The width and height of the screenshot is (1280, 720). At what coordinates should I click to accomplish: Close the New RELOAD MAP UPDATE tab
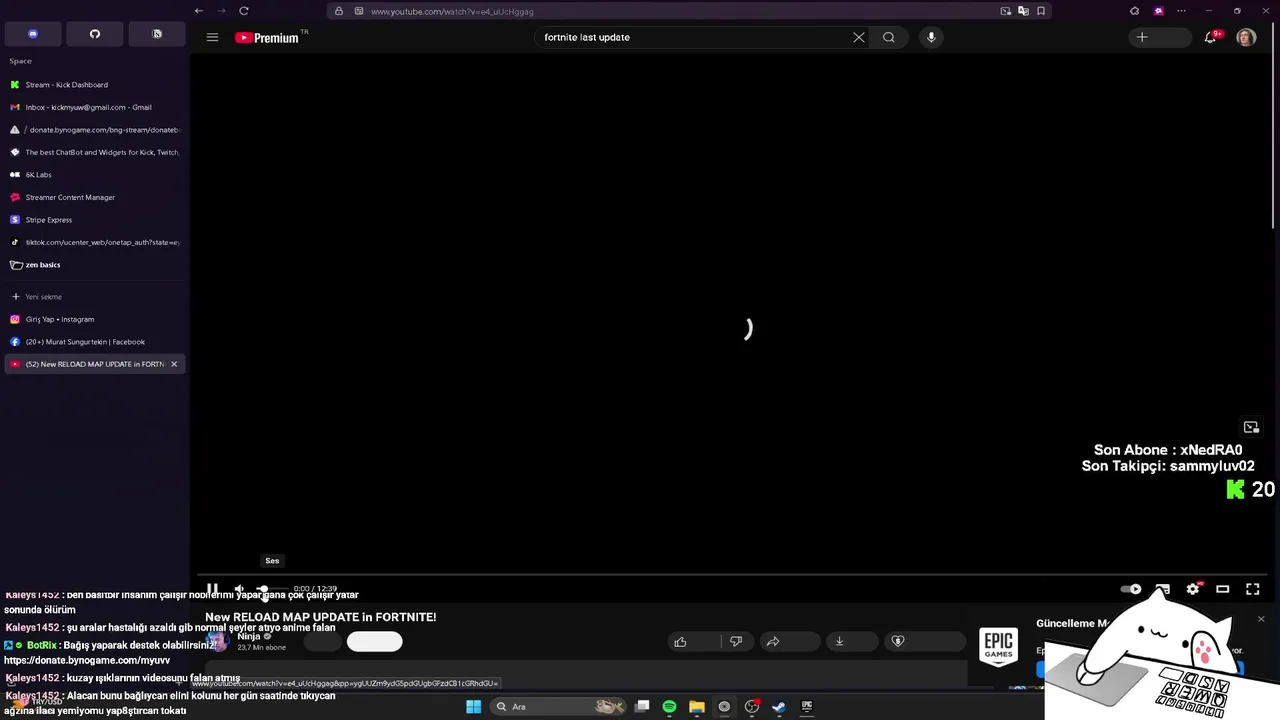click(174, 364)
